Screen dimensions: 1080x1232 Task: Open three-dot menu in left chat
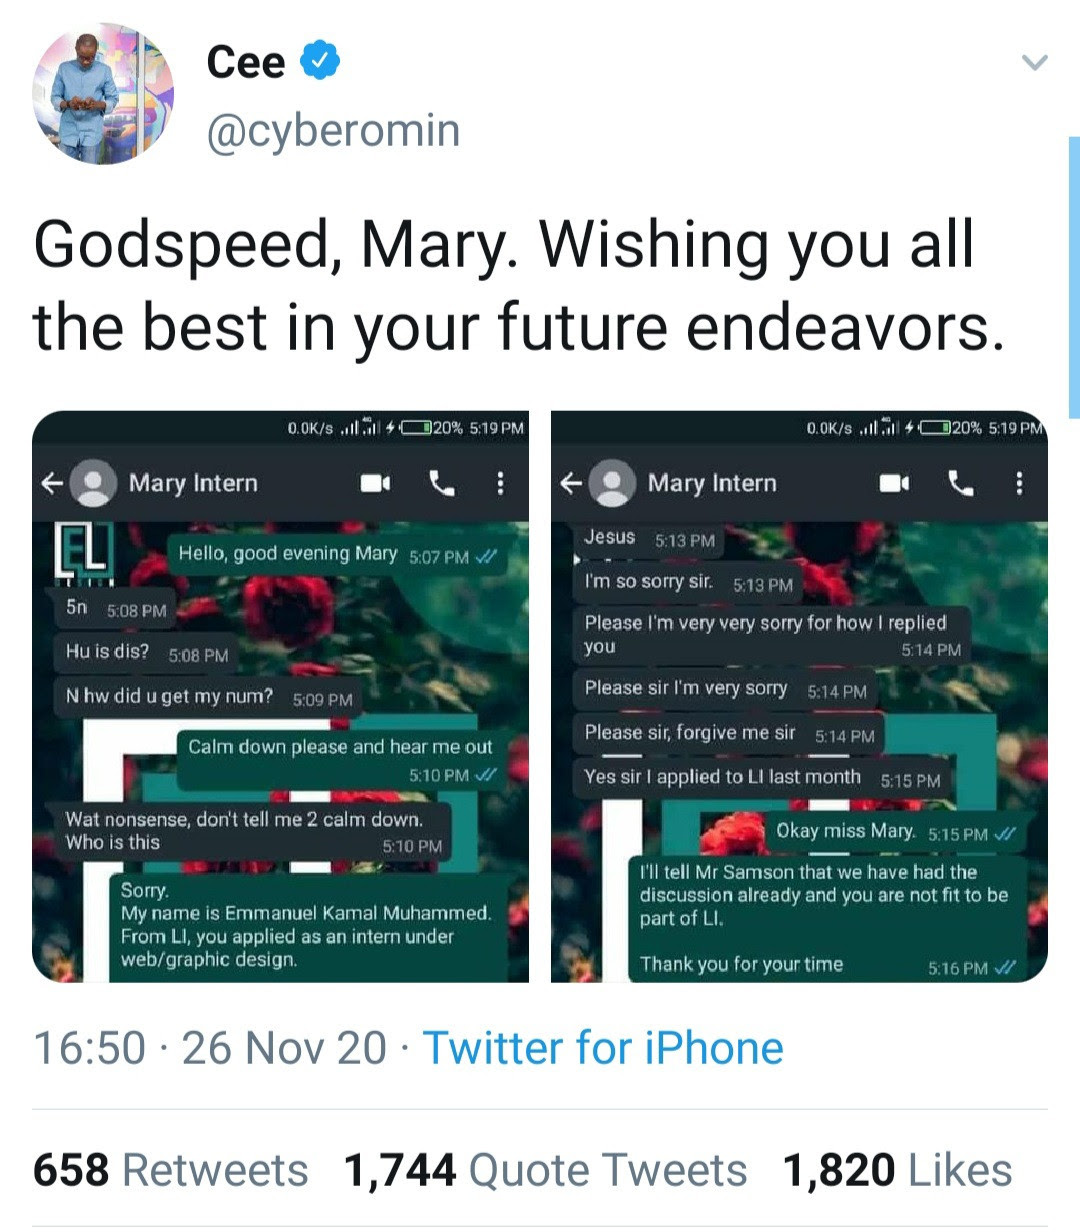[500, 484]
